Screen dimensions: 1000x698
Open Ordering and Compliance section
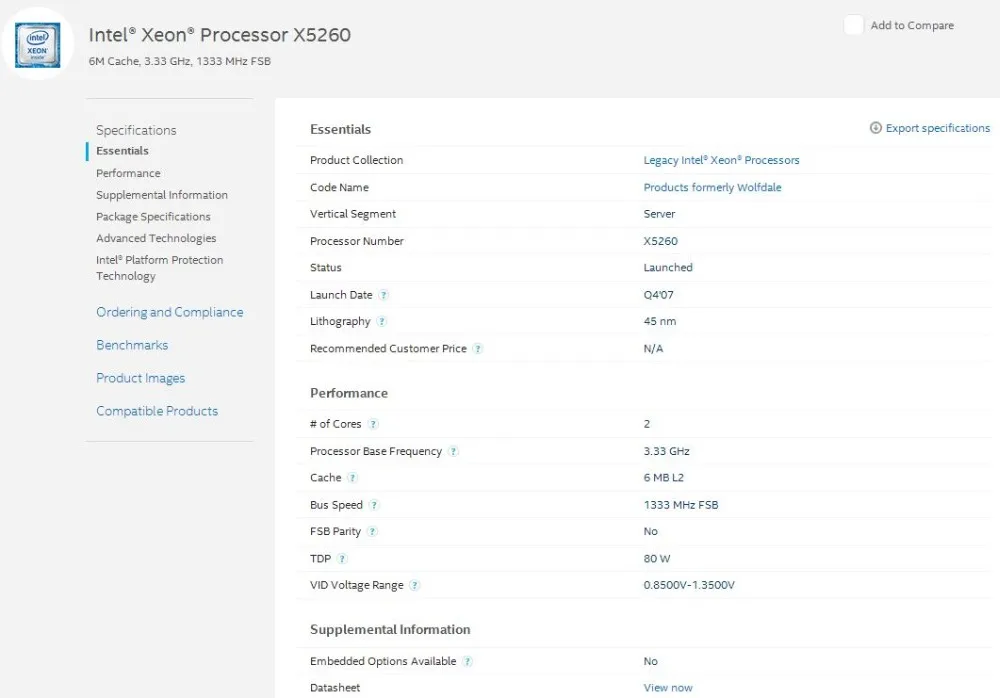click(170, 312)
